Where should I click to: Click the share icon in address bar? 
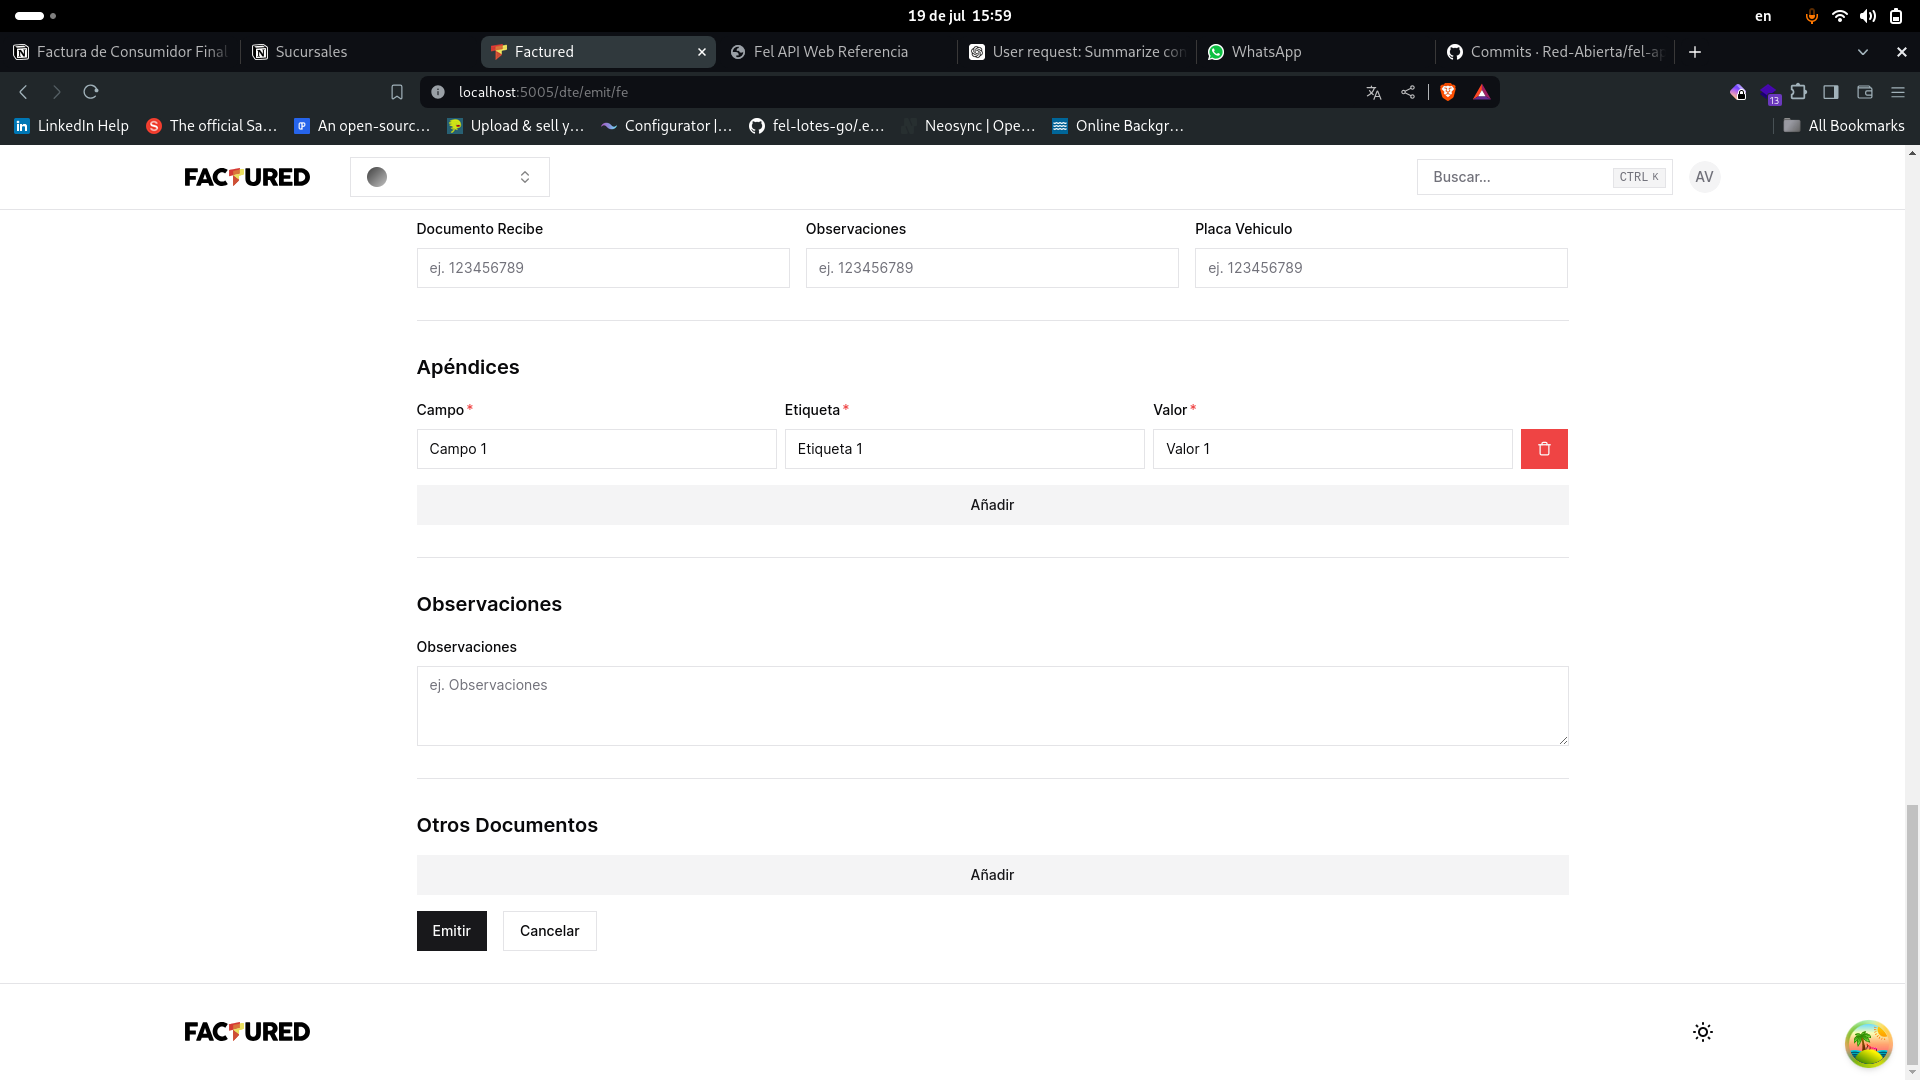(1408, 92)
